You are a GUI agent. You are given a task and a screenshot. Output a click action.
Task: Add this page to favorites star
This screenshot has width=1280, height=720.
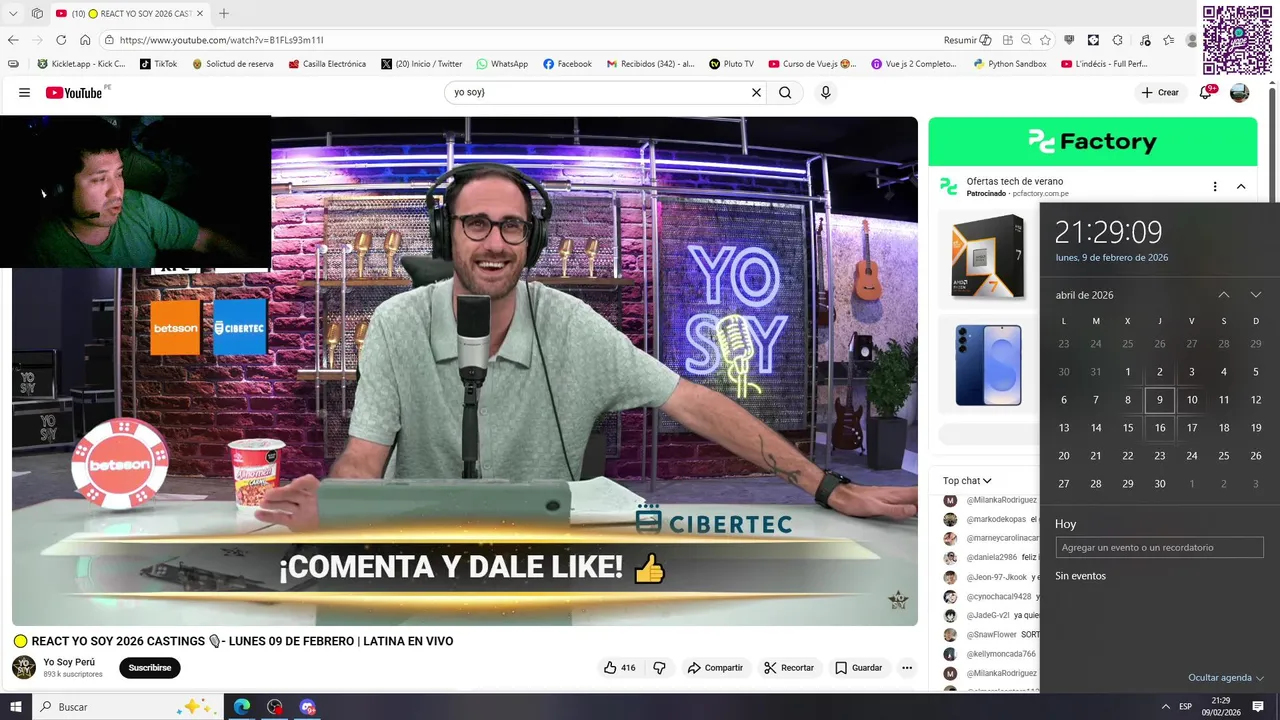tap(1045, 40)
